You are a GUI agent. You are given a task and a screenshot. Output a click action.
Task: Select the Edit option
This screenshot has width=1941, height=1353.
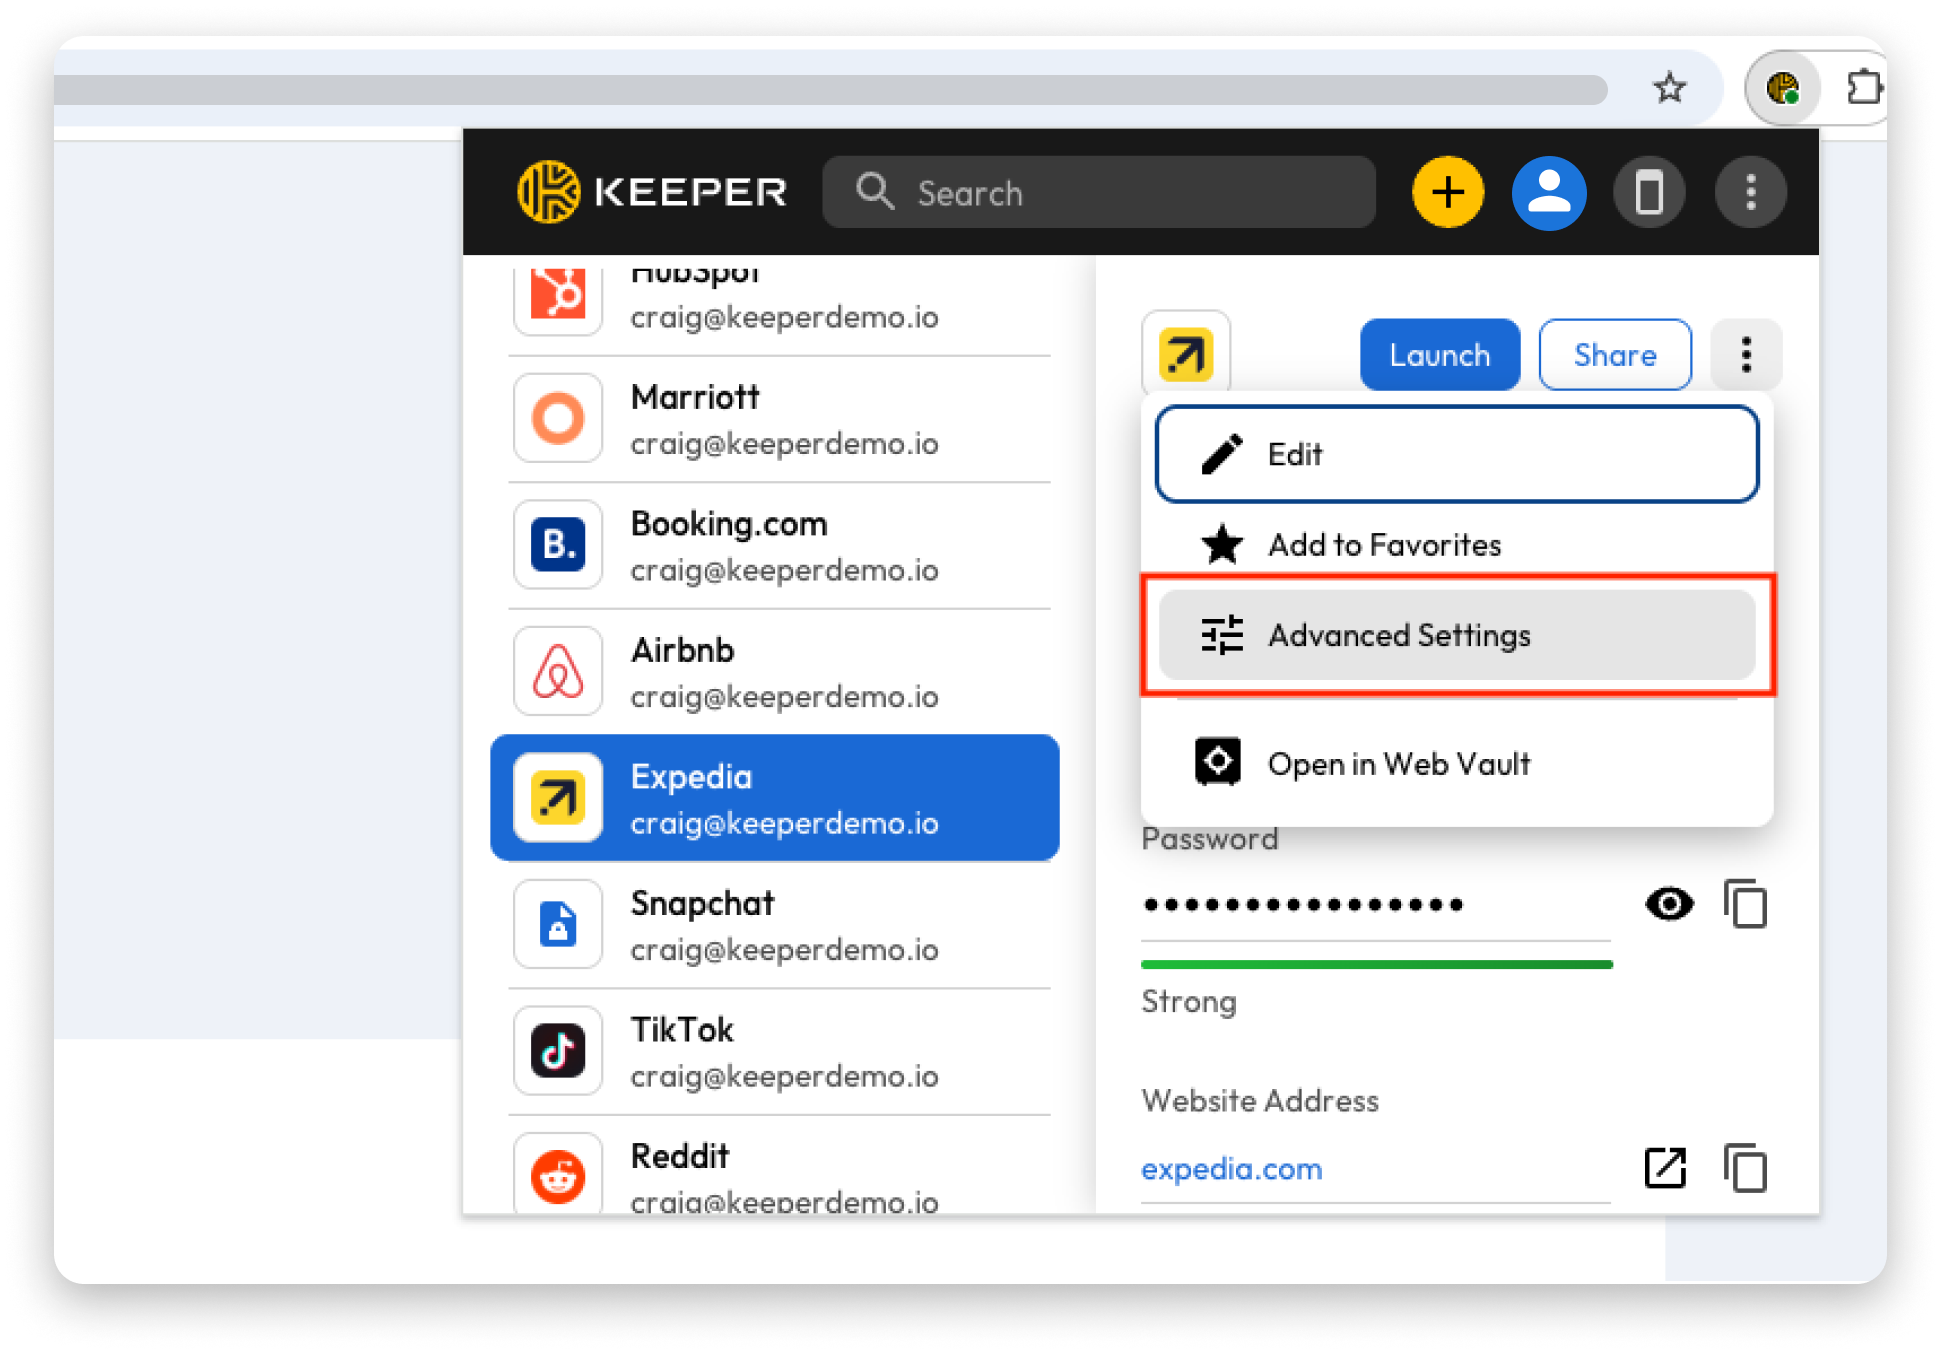point(1294,454)
